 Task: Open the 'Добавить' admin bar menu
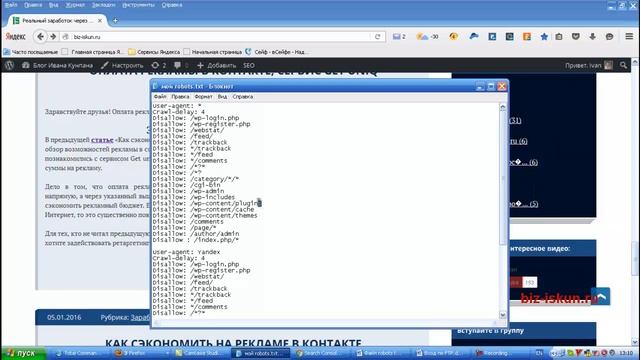(x=216, y=65)
